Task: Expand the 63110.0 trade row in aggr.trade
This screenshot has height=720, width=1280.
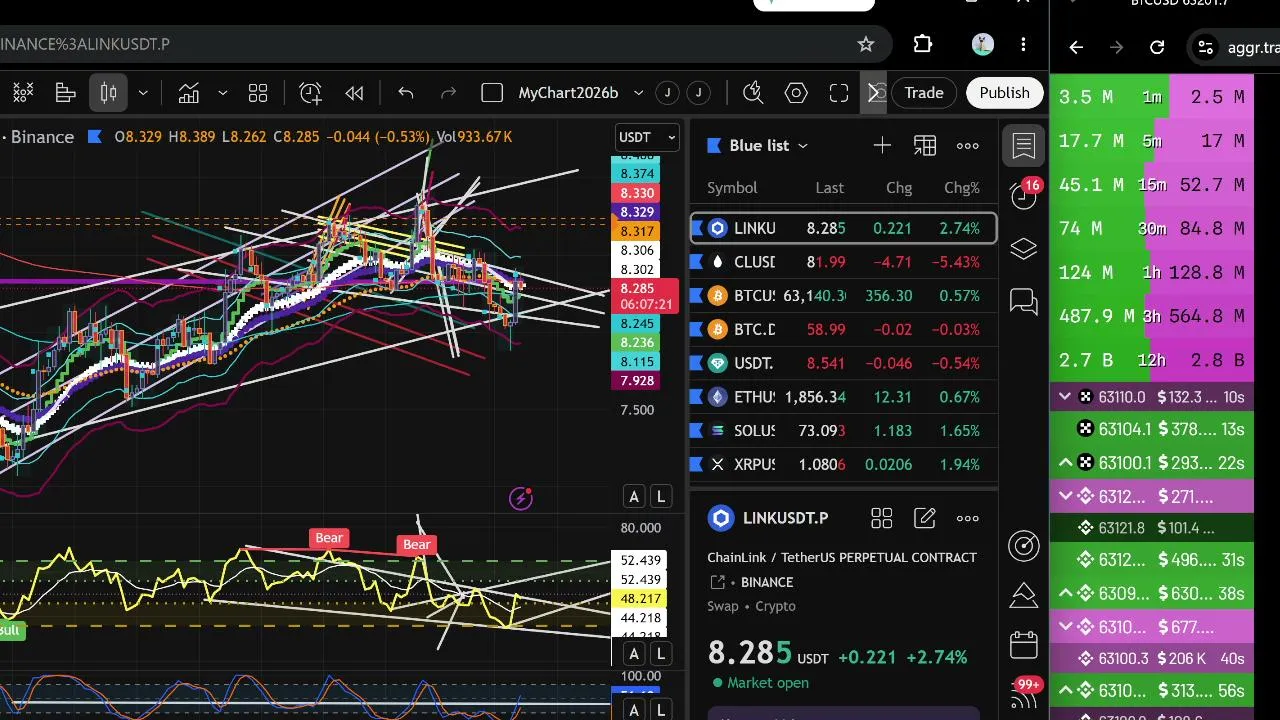Action: [x=1065, y=397]
